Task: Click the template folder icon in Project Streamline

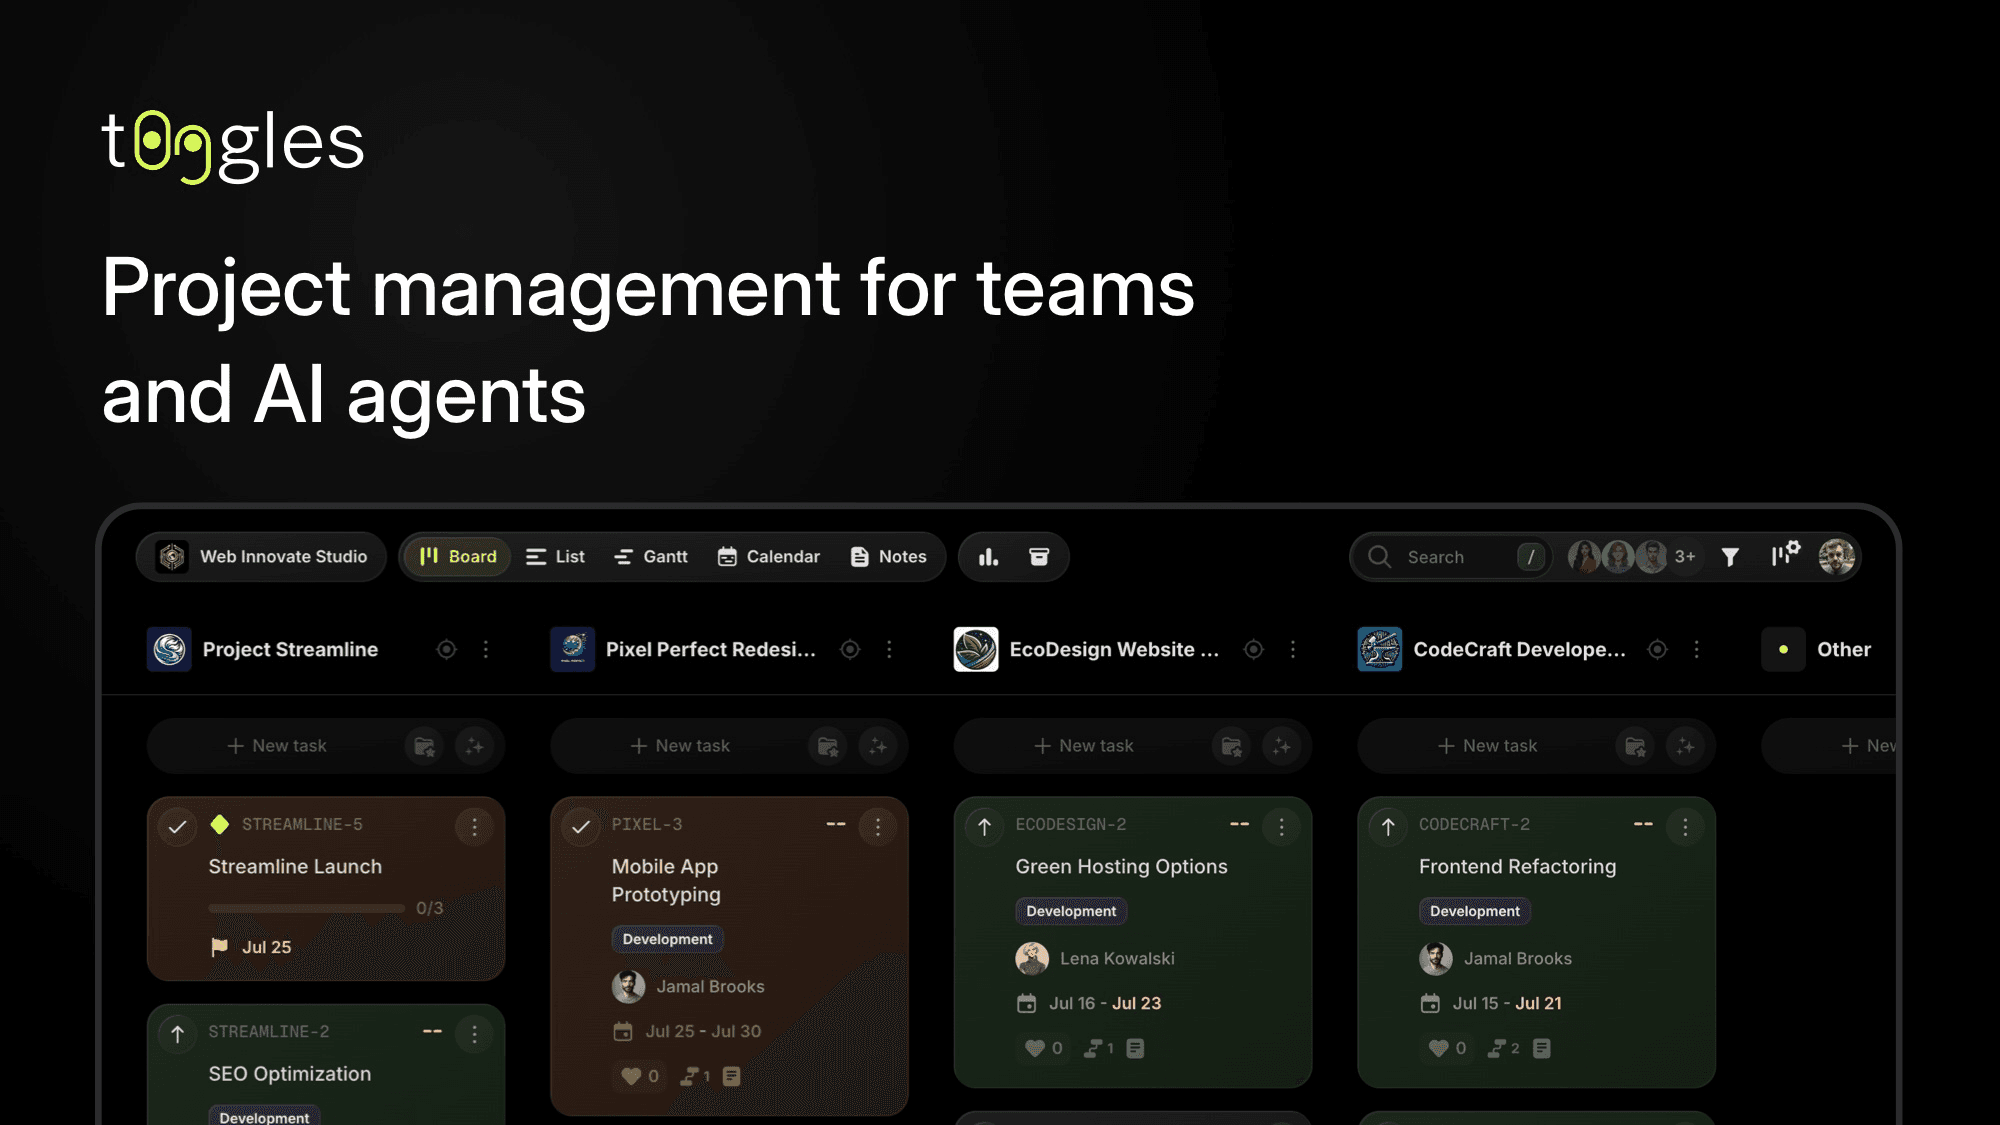Action: click(425, 746)
